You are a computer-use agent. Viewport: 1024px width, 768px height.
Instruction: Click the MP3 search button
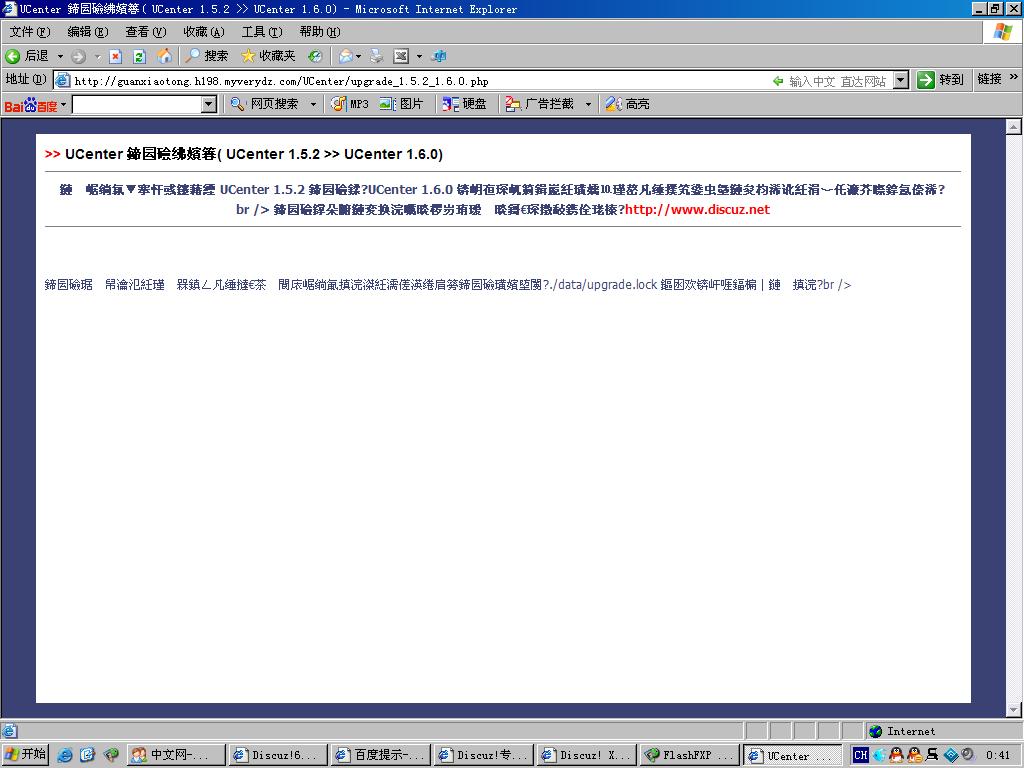349,104
